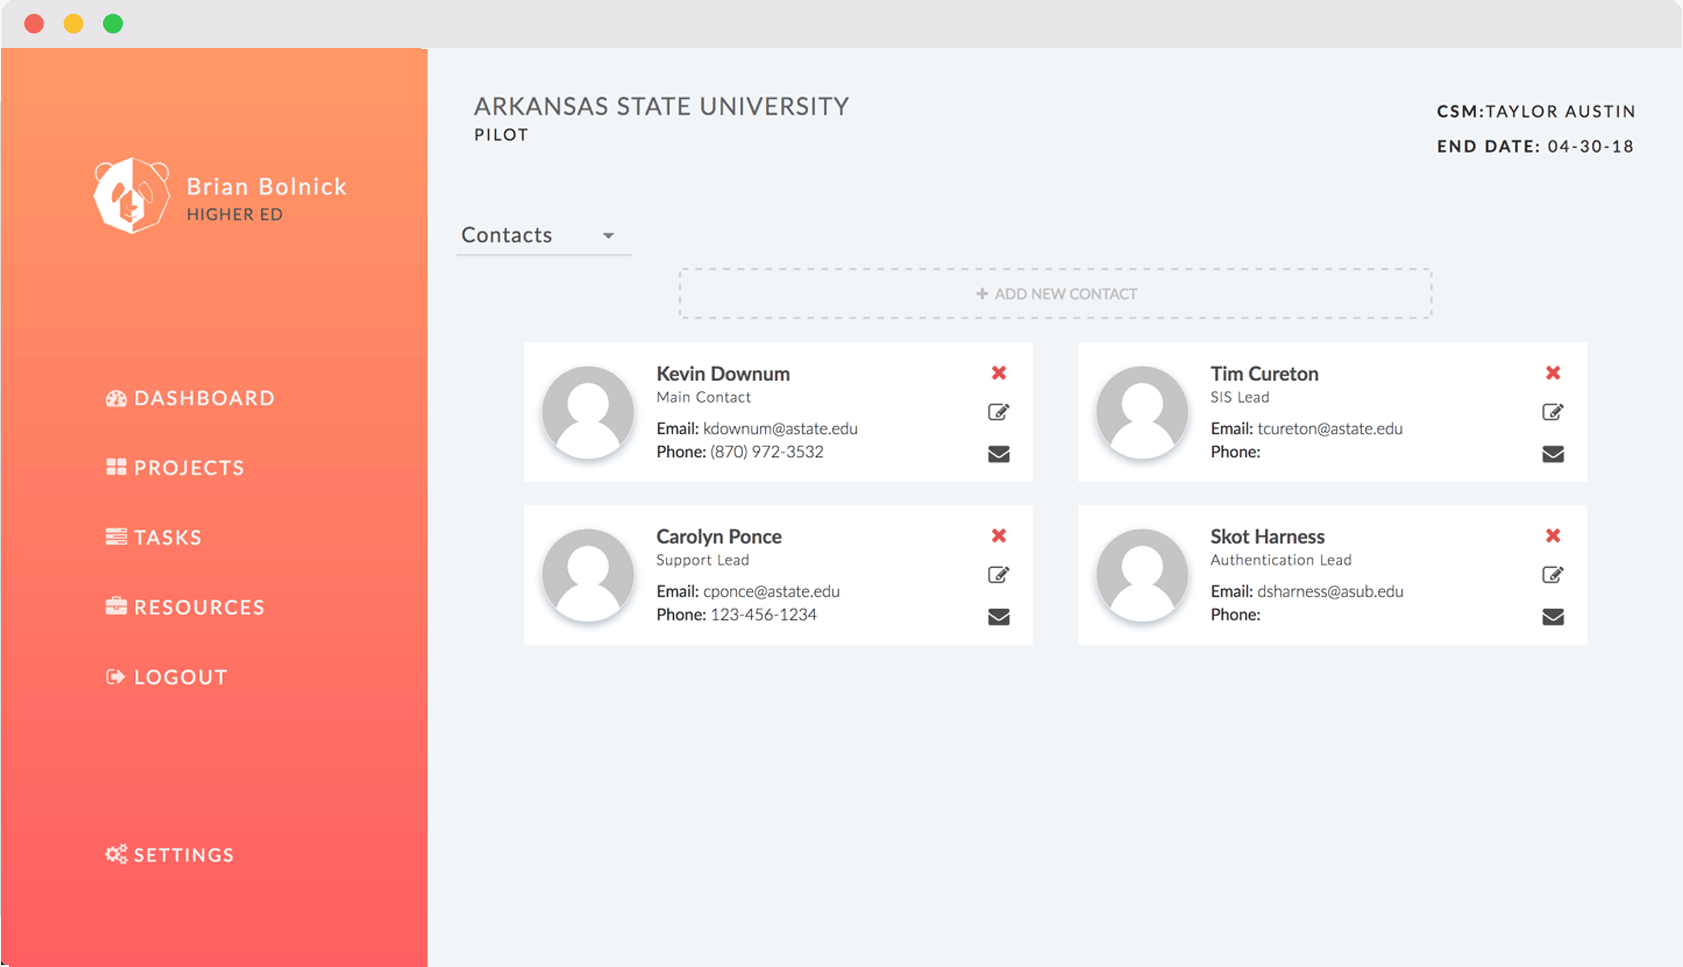1683x967 pixels.
Task: Click the Support Lead role label
Action: [702, 560]
